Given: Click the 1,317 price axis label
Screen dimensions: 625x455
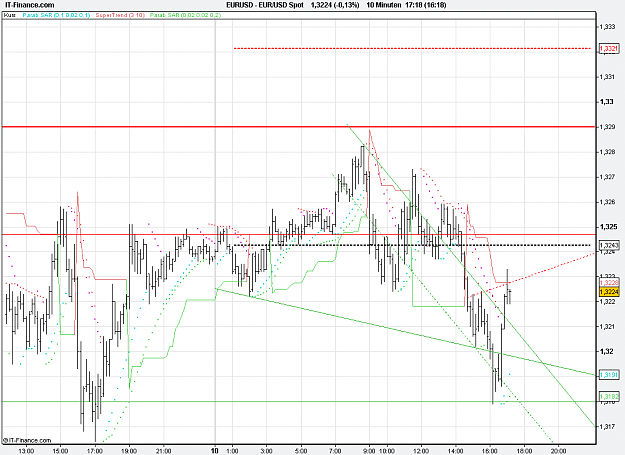Looking at the screenshot, I should [607, 427].
